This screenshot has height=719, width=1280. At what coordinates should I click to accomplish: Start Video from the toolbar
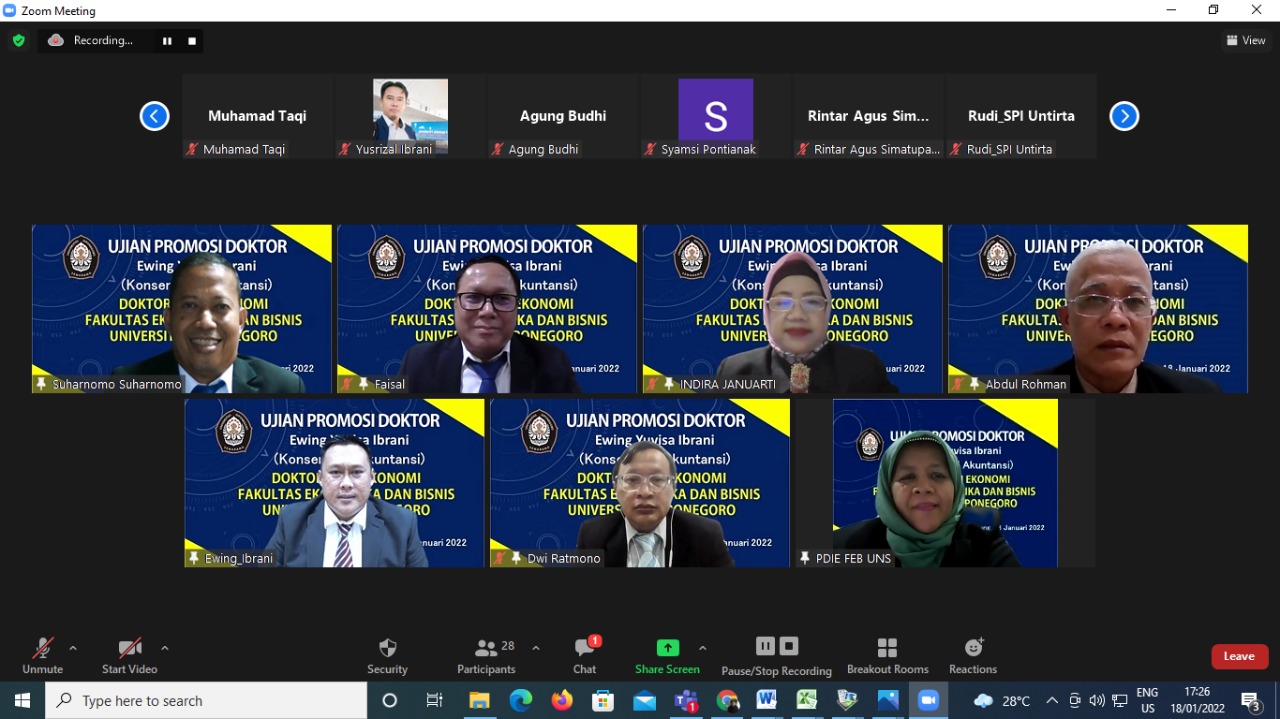(129, 655)
